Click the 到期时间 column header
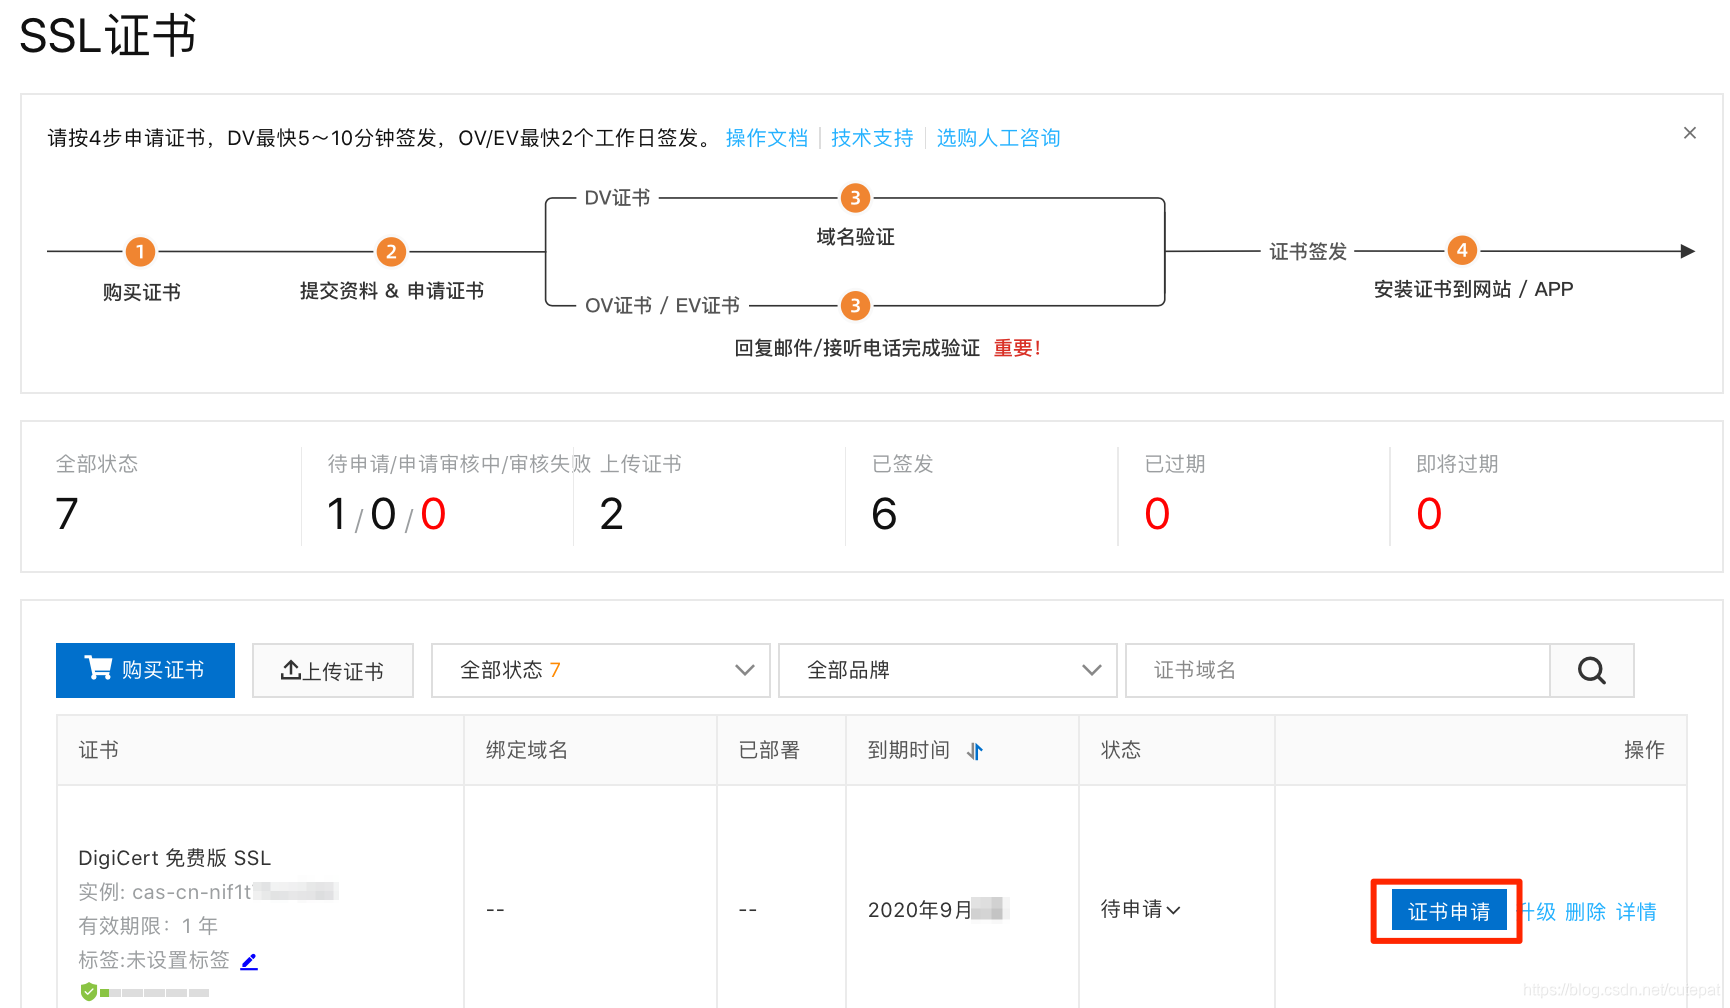The image size is (1730, 1008). point(909,750)
